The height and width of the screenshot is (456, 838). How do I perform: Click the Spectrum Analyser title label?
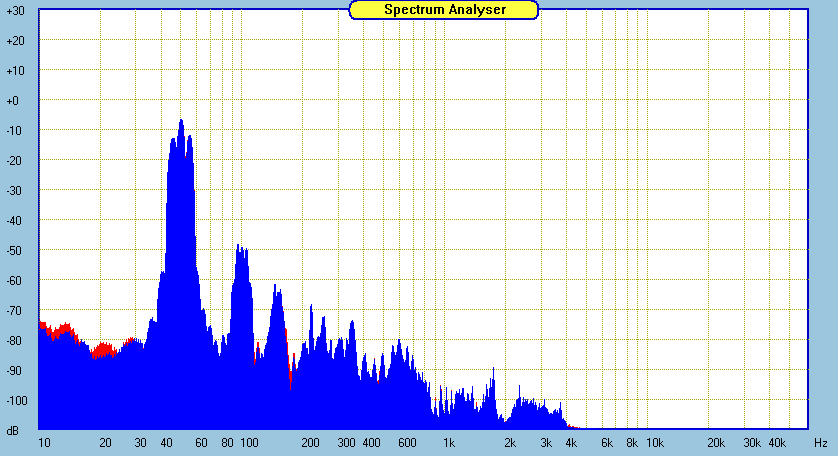(444, 10)
